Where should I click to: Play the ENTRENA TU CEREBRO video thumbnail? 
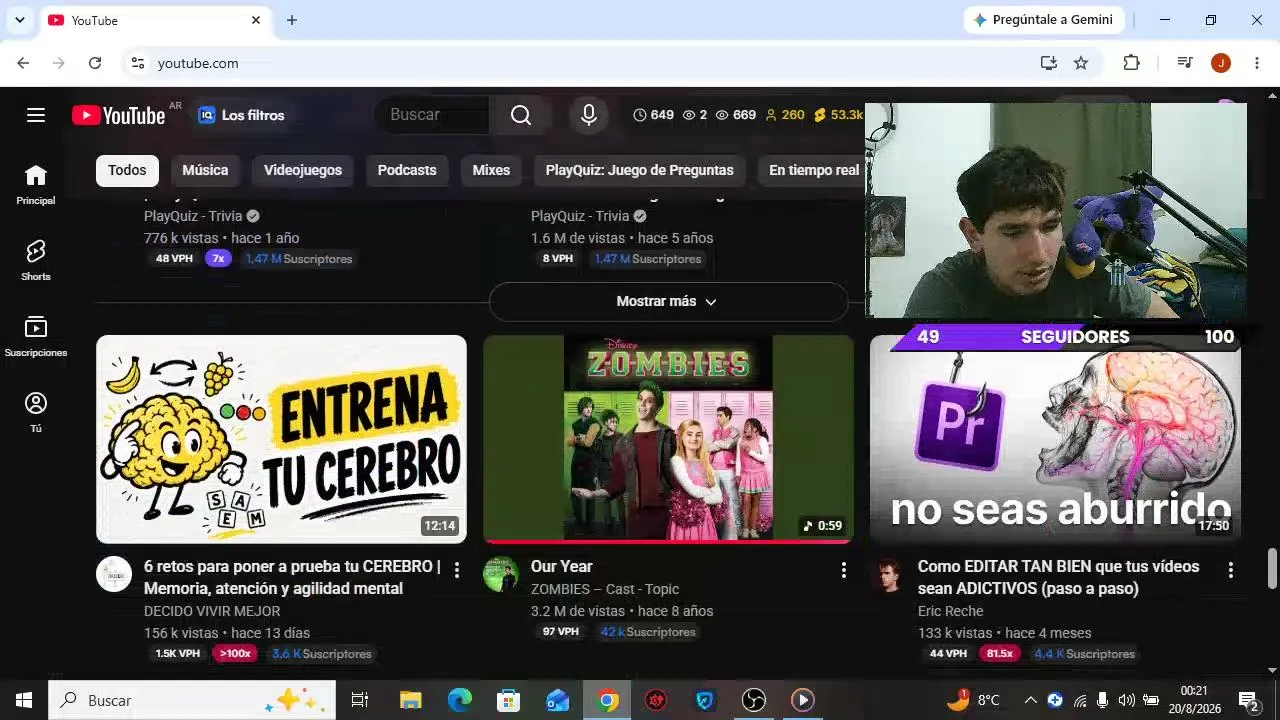click(281, 439)
